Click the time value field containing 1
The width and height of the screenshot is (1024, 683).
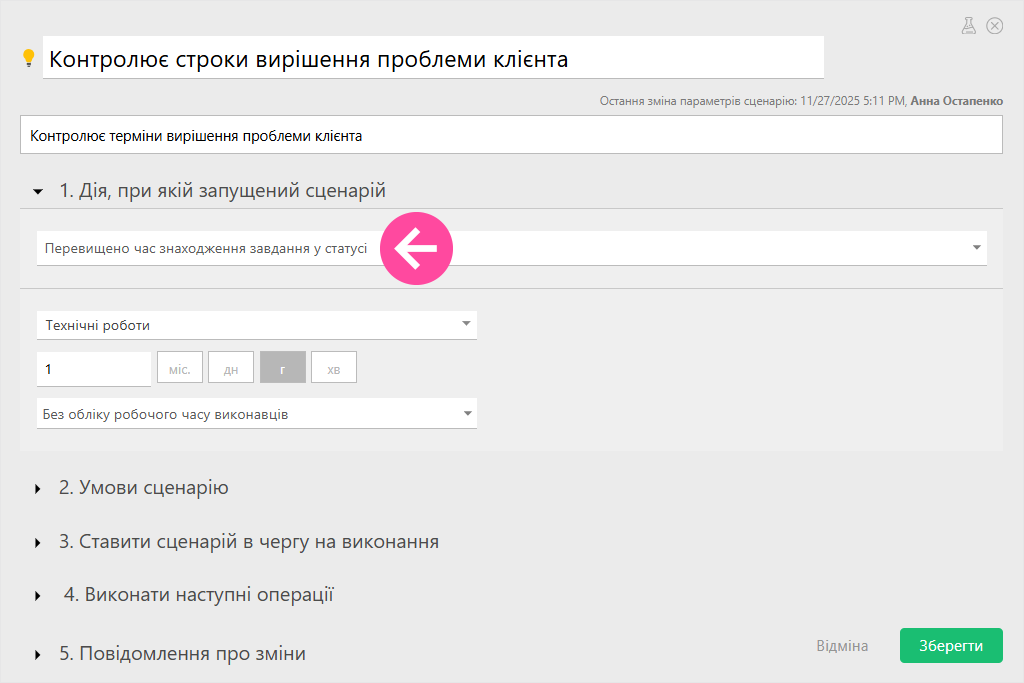[93, 369]
